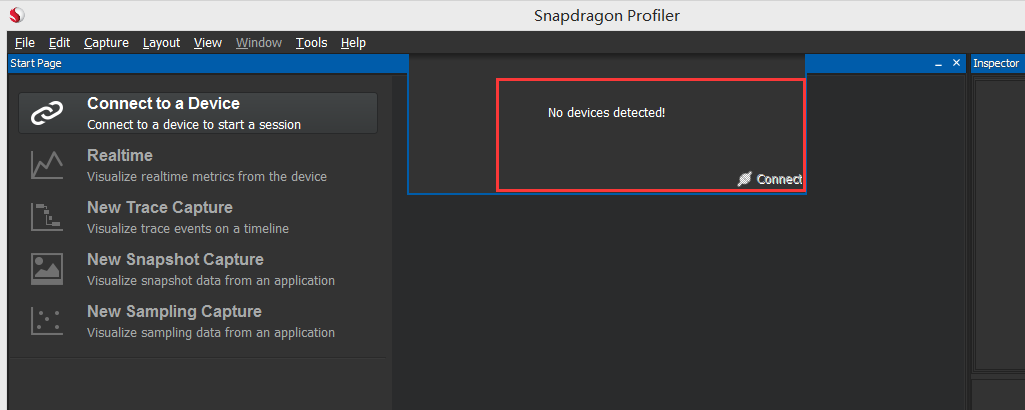This screenshot has width=1025, height=410.
Task: Click the Connect to a Device chain-link icon
Action: tap(47, 114)
